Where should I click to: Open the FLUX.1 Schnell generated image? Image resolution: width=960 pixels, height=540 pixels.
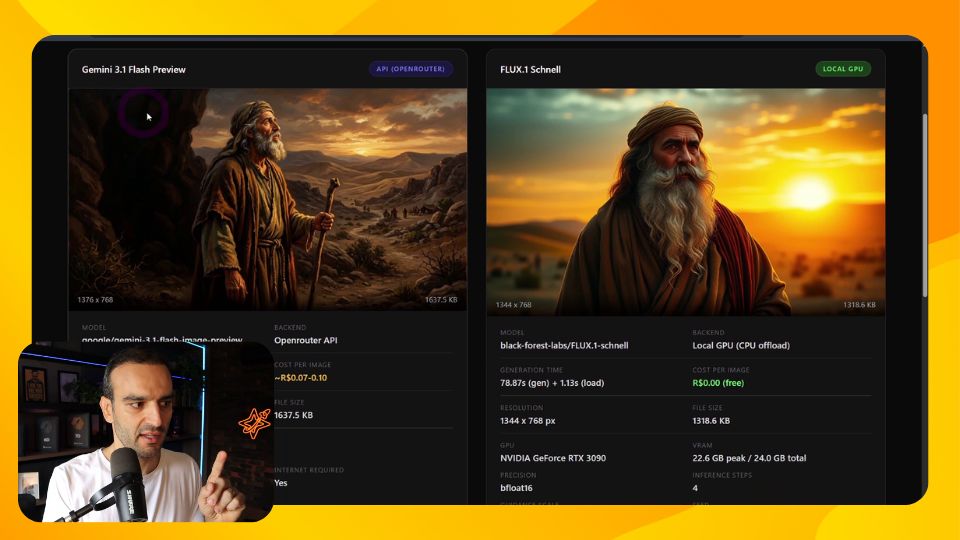[x=685, y=202]
